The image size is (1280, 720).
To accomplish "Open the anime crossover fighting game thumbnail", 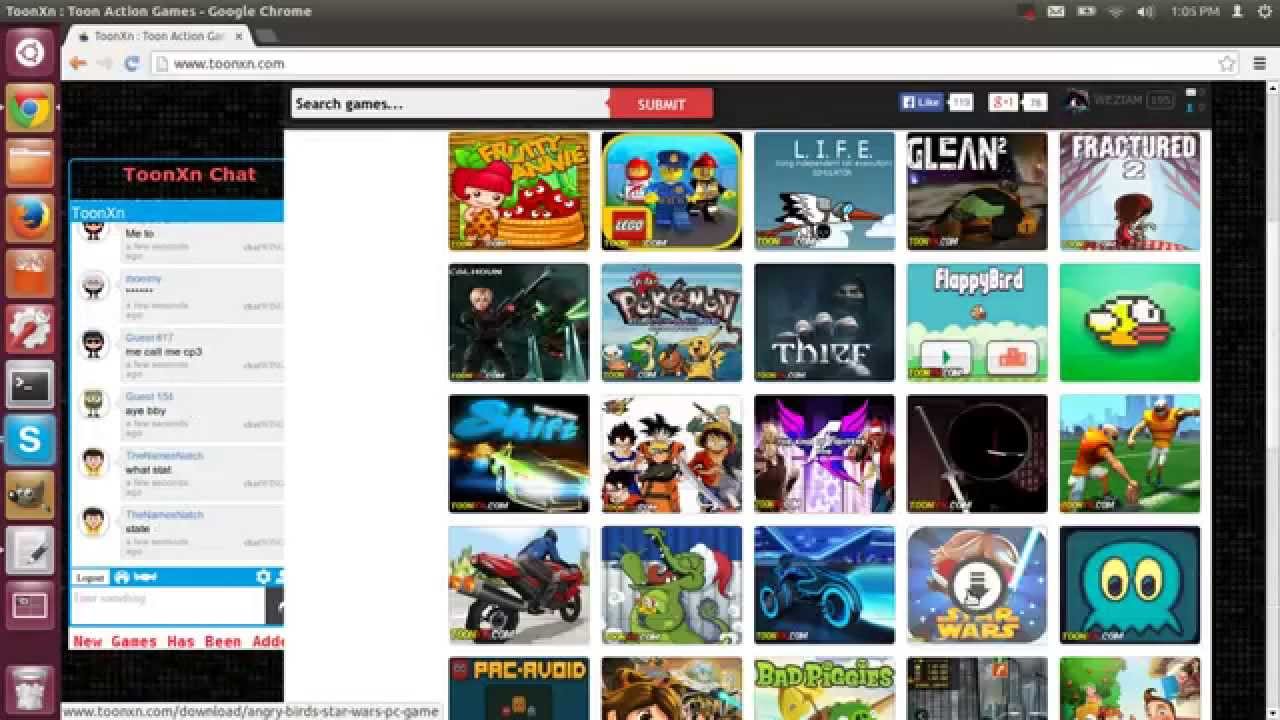I will (x=672, y=453).
